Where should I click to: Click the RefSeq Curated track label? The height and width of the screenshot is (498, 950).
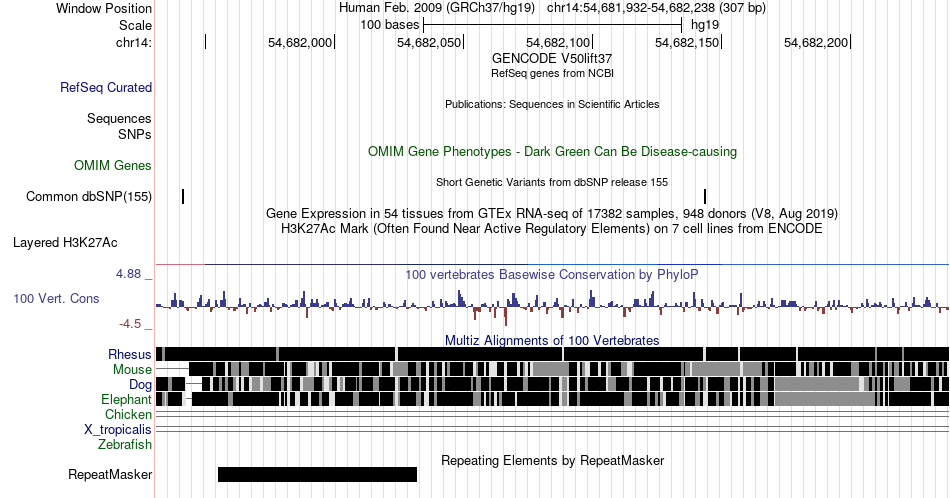point(106,87)
